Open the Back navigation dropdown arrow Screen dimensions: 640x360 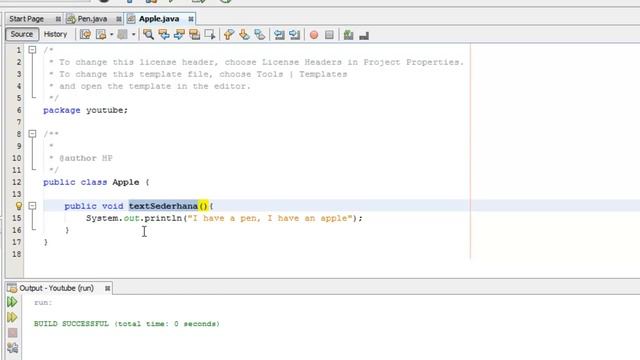tap(111, 35)
